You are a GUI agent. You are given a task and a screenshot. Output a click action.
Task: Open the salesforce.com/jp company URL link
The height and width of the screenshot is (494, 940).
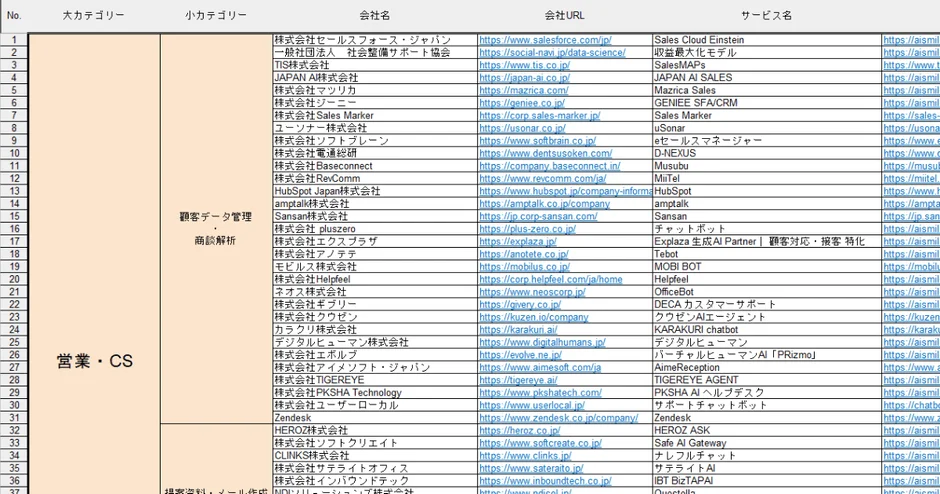pos(545,40)
